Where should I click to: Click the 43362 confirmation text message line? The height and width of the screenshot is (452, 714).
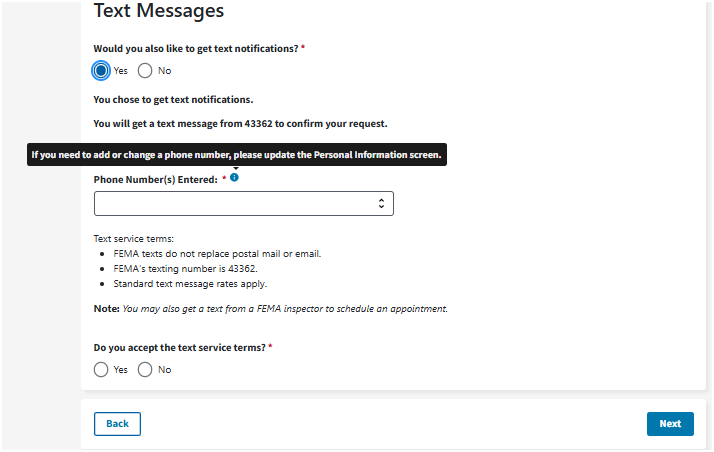[240, 124]
